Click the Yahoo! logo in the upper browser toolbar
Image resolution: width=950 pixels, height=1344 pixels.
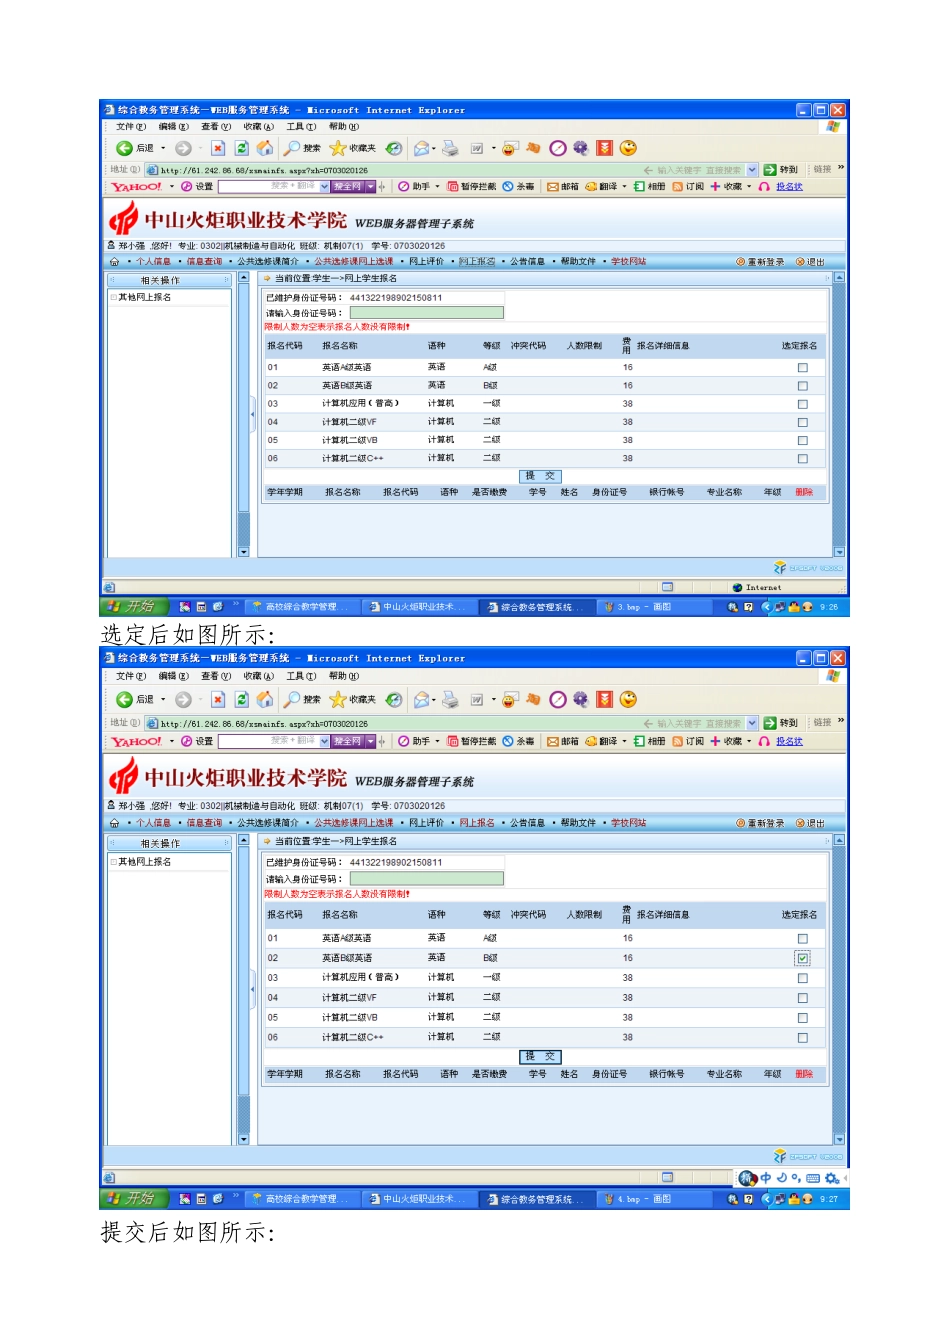pos(136,187)
